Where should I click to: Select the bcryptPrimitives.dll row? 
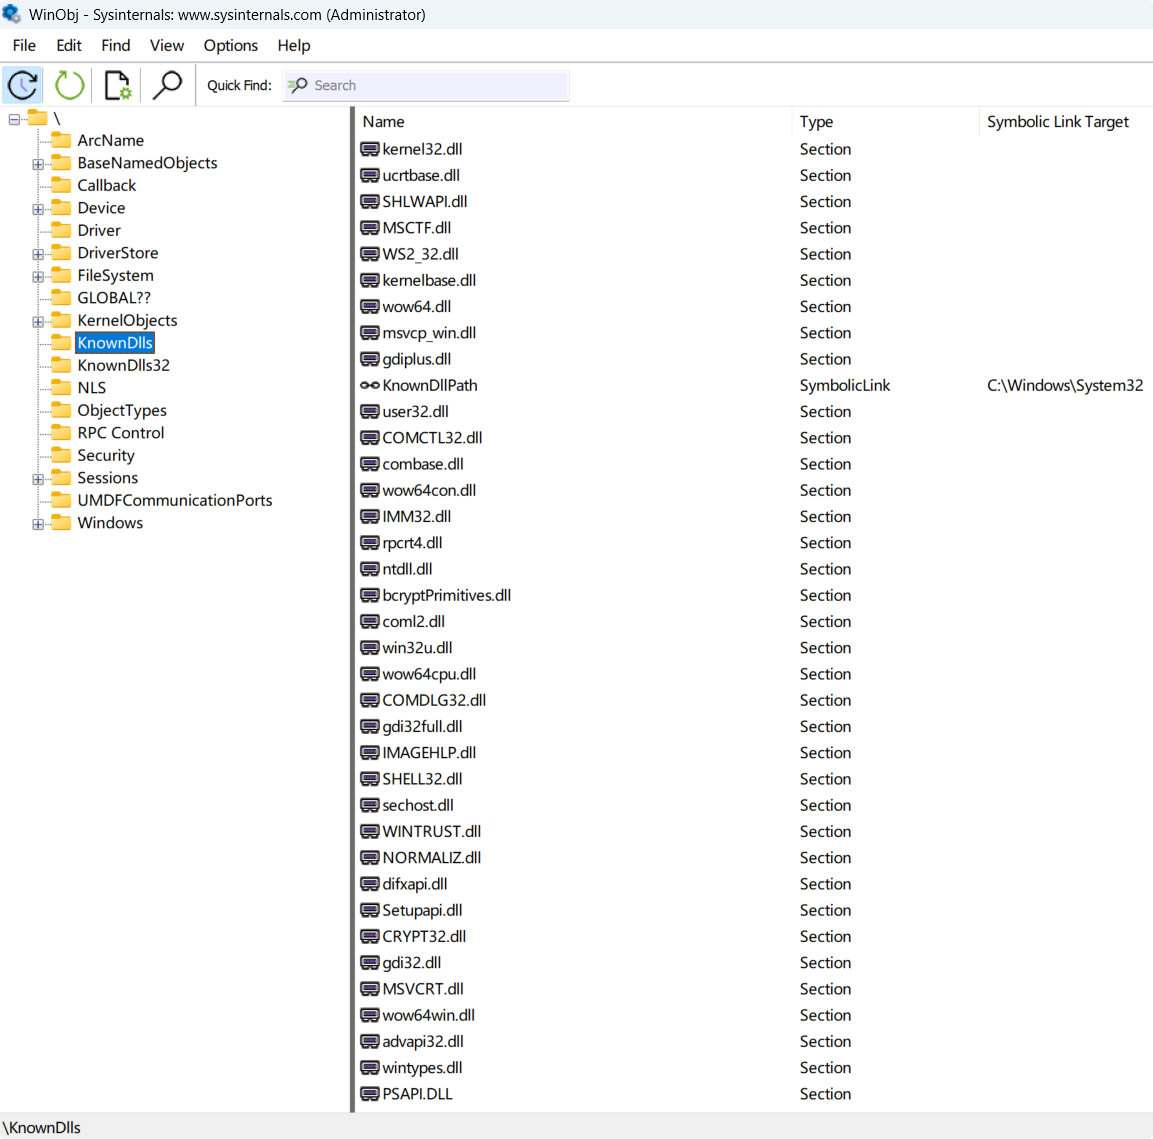pyautogui.click(x=754, y=596)
